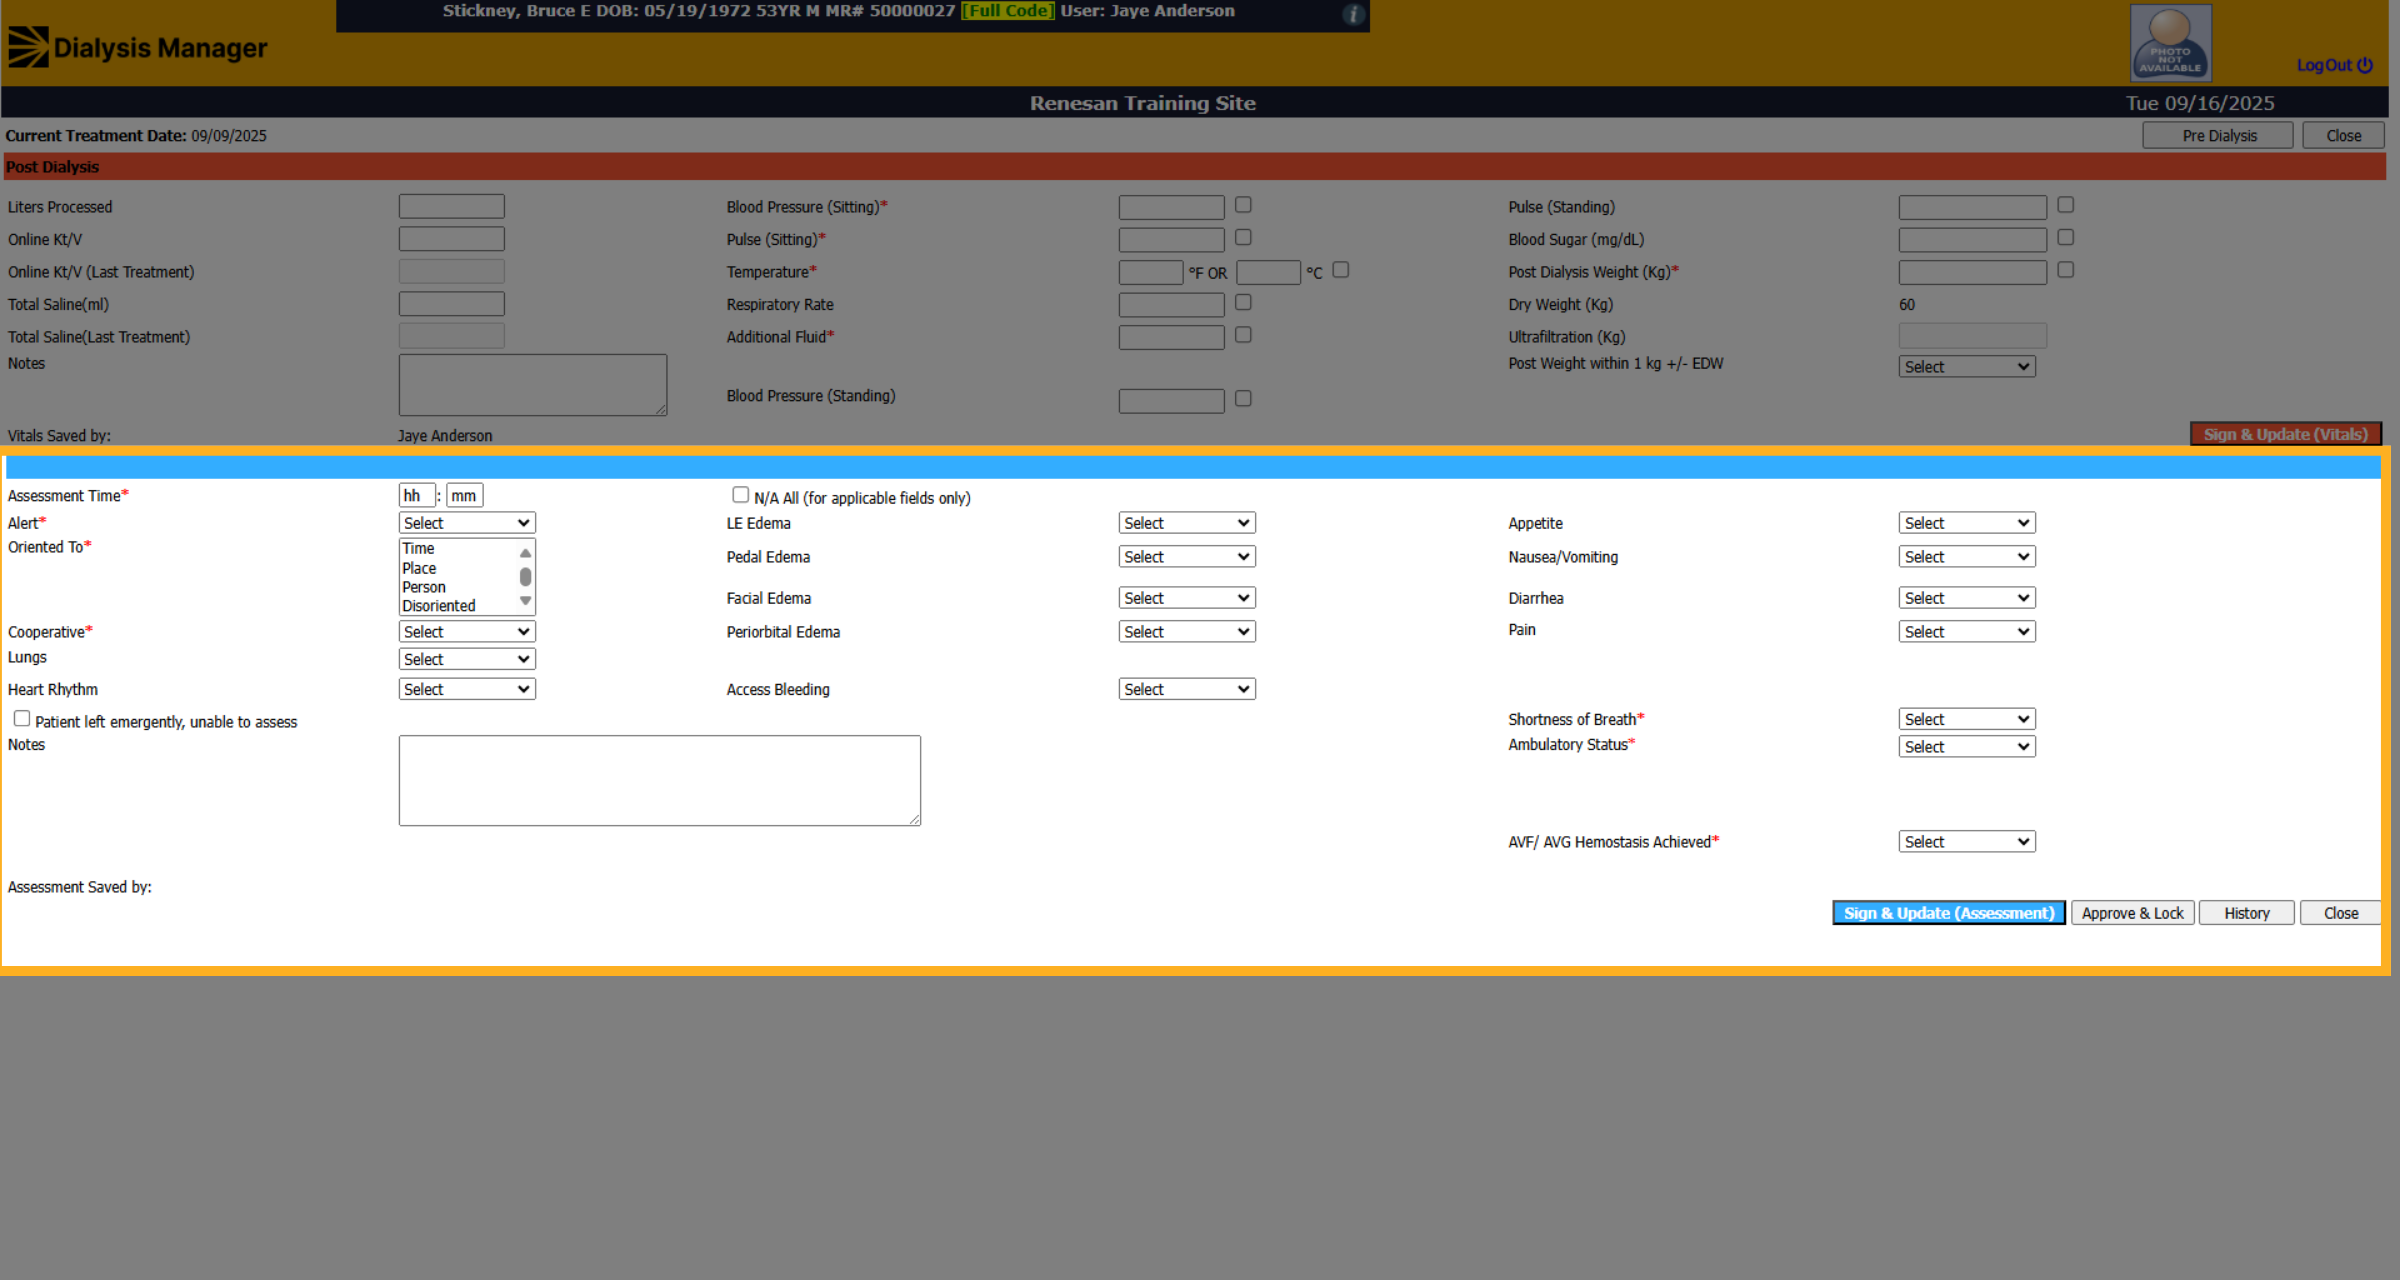
Task: Click the Assessment Time hh field
Action: (417, 496)
